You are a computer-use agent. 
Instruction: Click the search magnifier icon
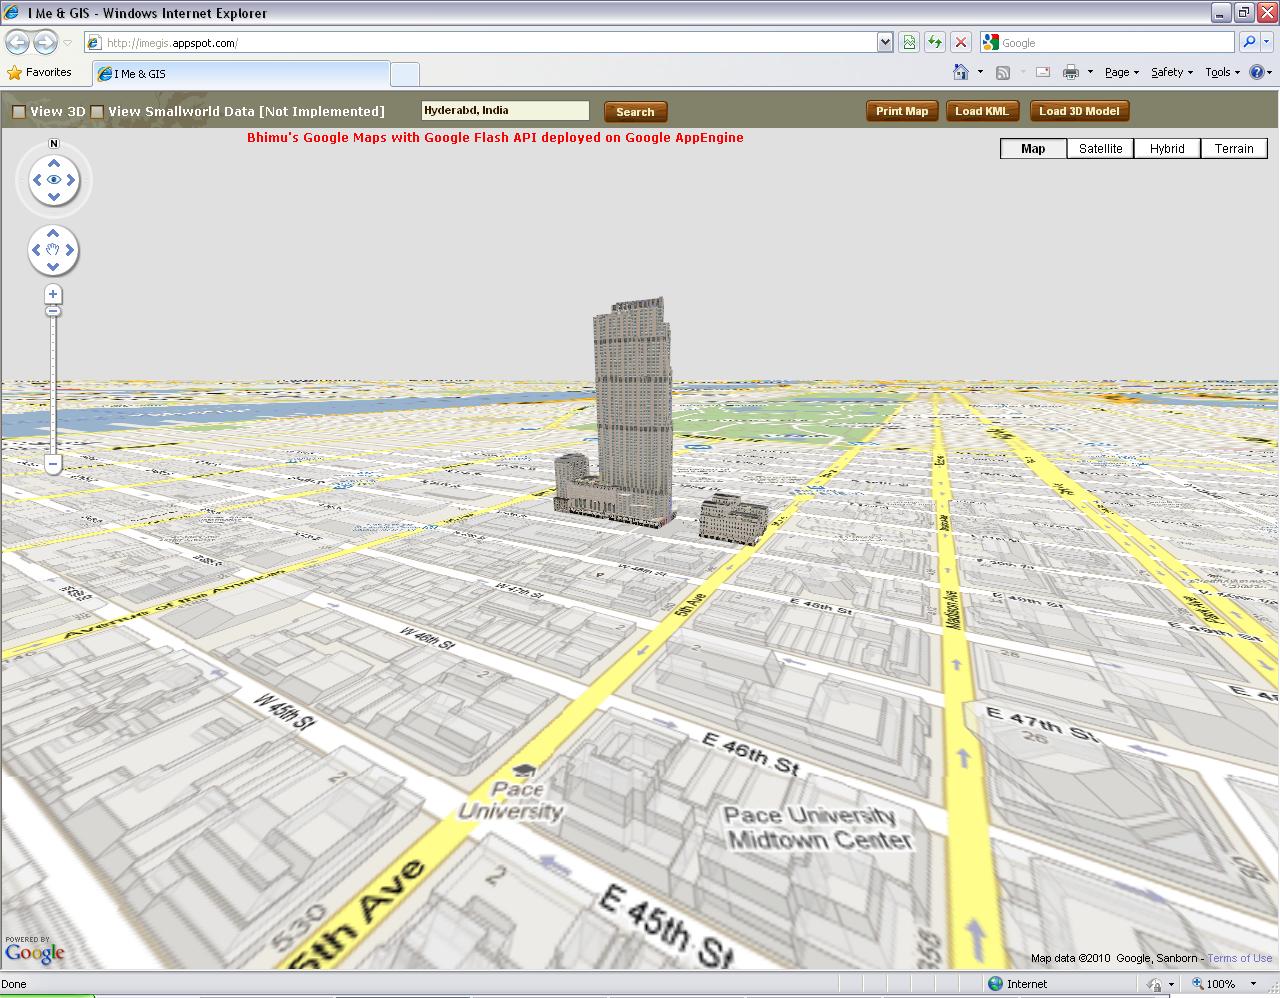tap(1249, 42)
